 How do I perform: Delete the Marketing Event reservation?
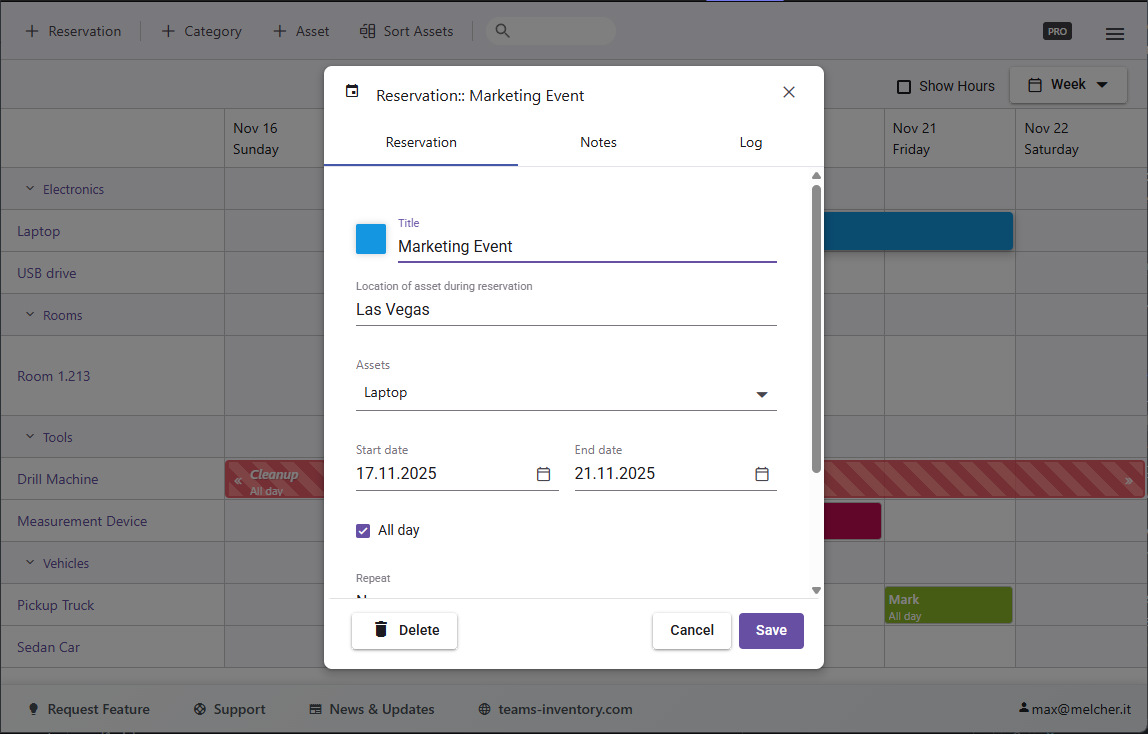click(404, 630)
